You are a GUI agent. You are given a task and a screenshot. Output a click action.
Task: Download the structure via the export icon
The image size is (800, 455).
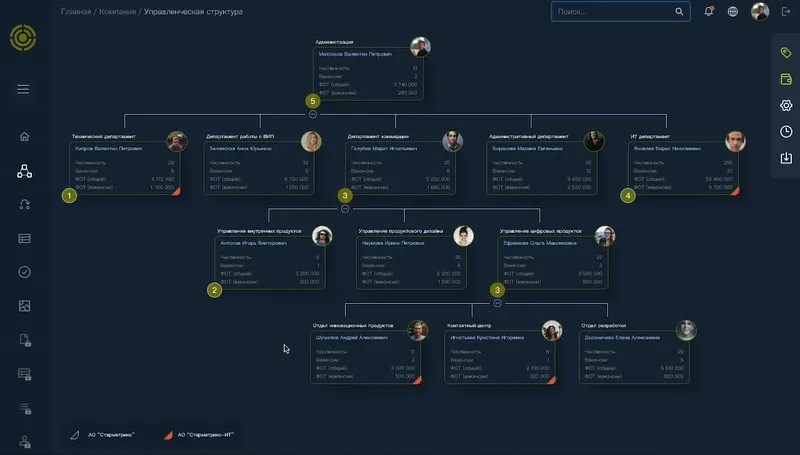pyautogui.click(x=786, y=158)
